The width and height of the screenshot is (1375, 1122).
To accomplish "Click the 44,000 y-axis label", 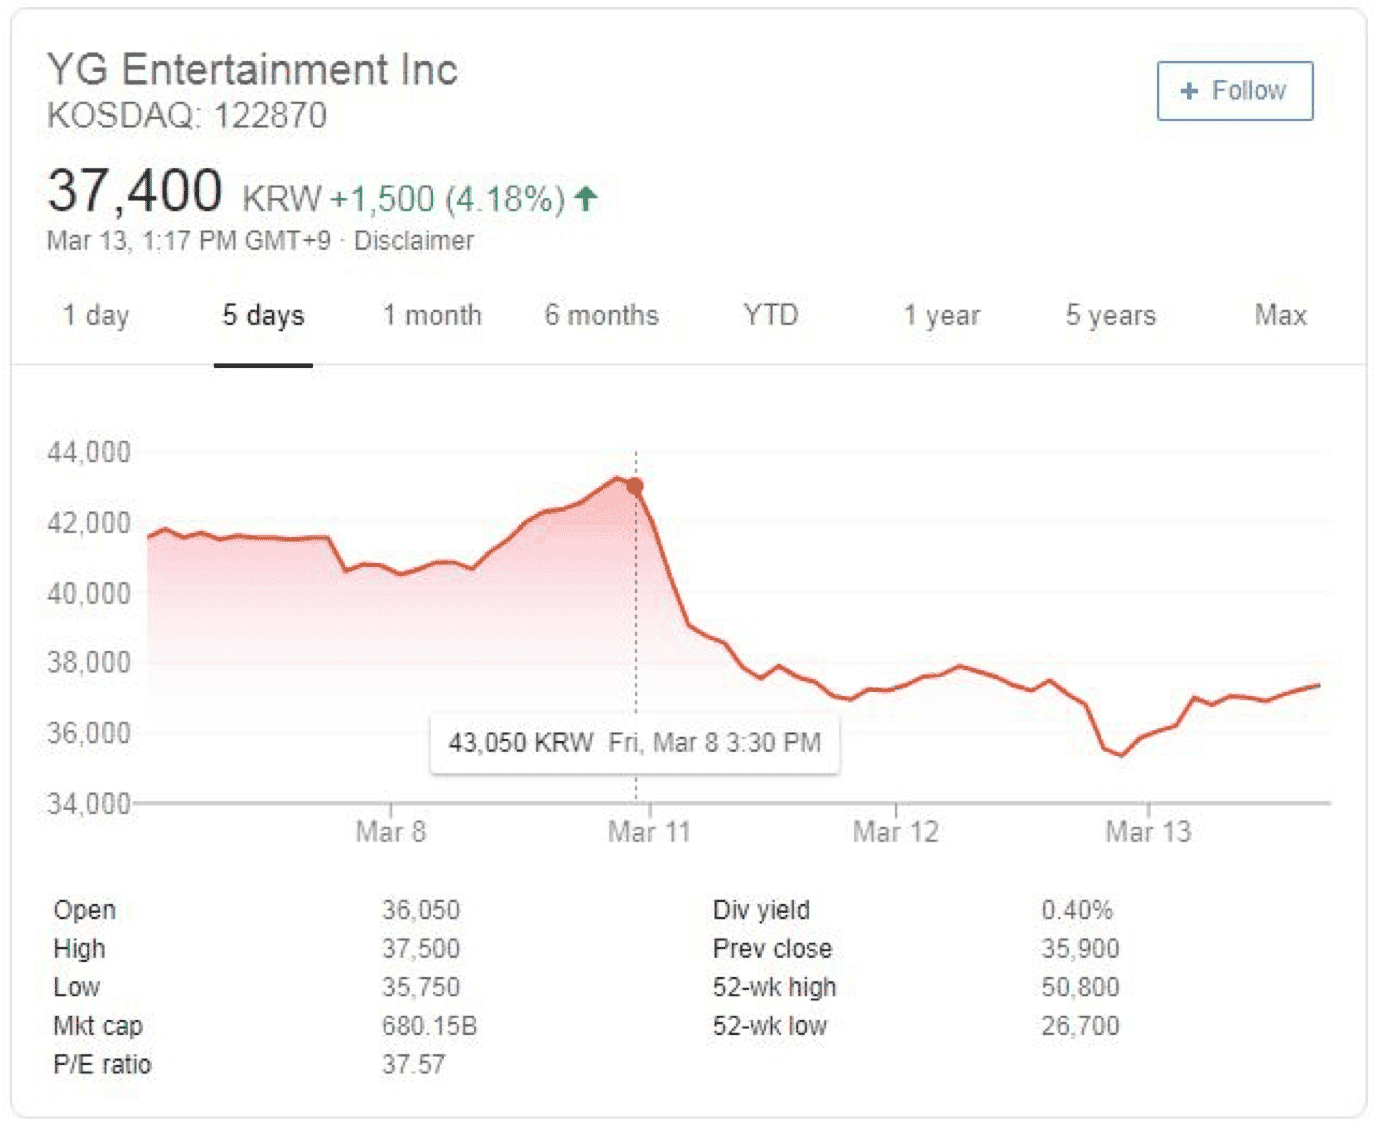I will click(89, 452).
